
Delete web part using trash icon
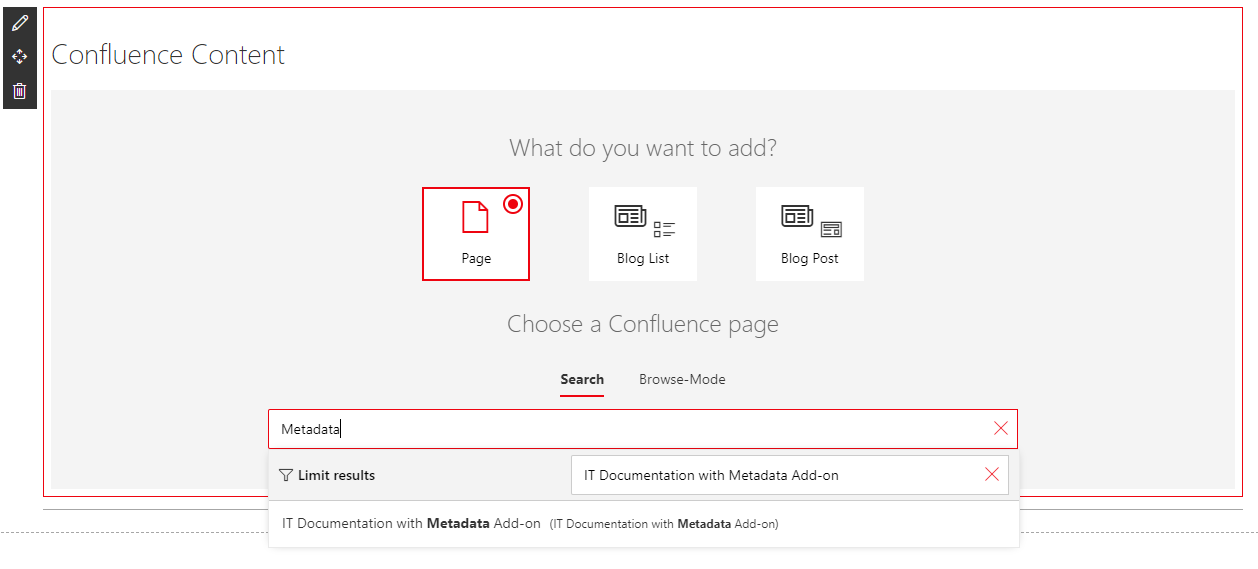20,91
